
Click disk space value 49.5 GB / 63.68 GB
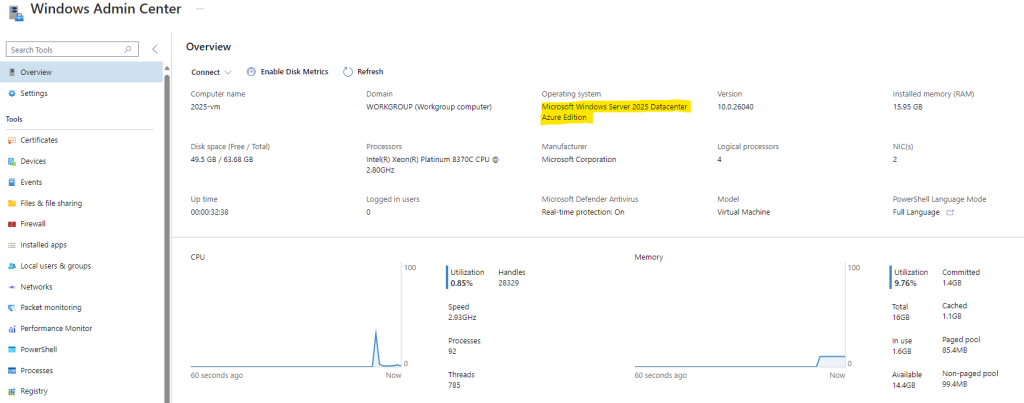click(221, 159)
